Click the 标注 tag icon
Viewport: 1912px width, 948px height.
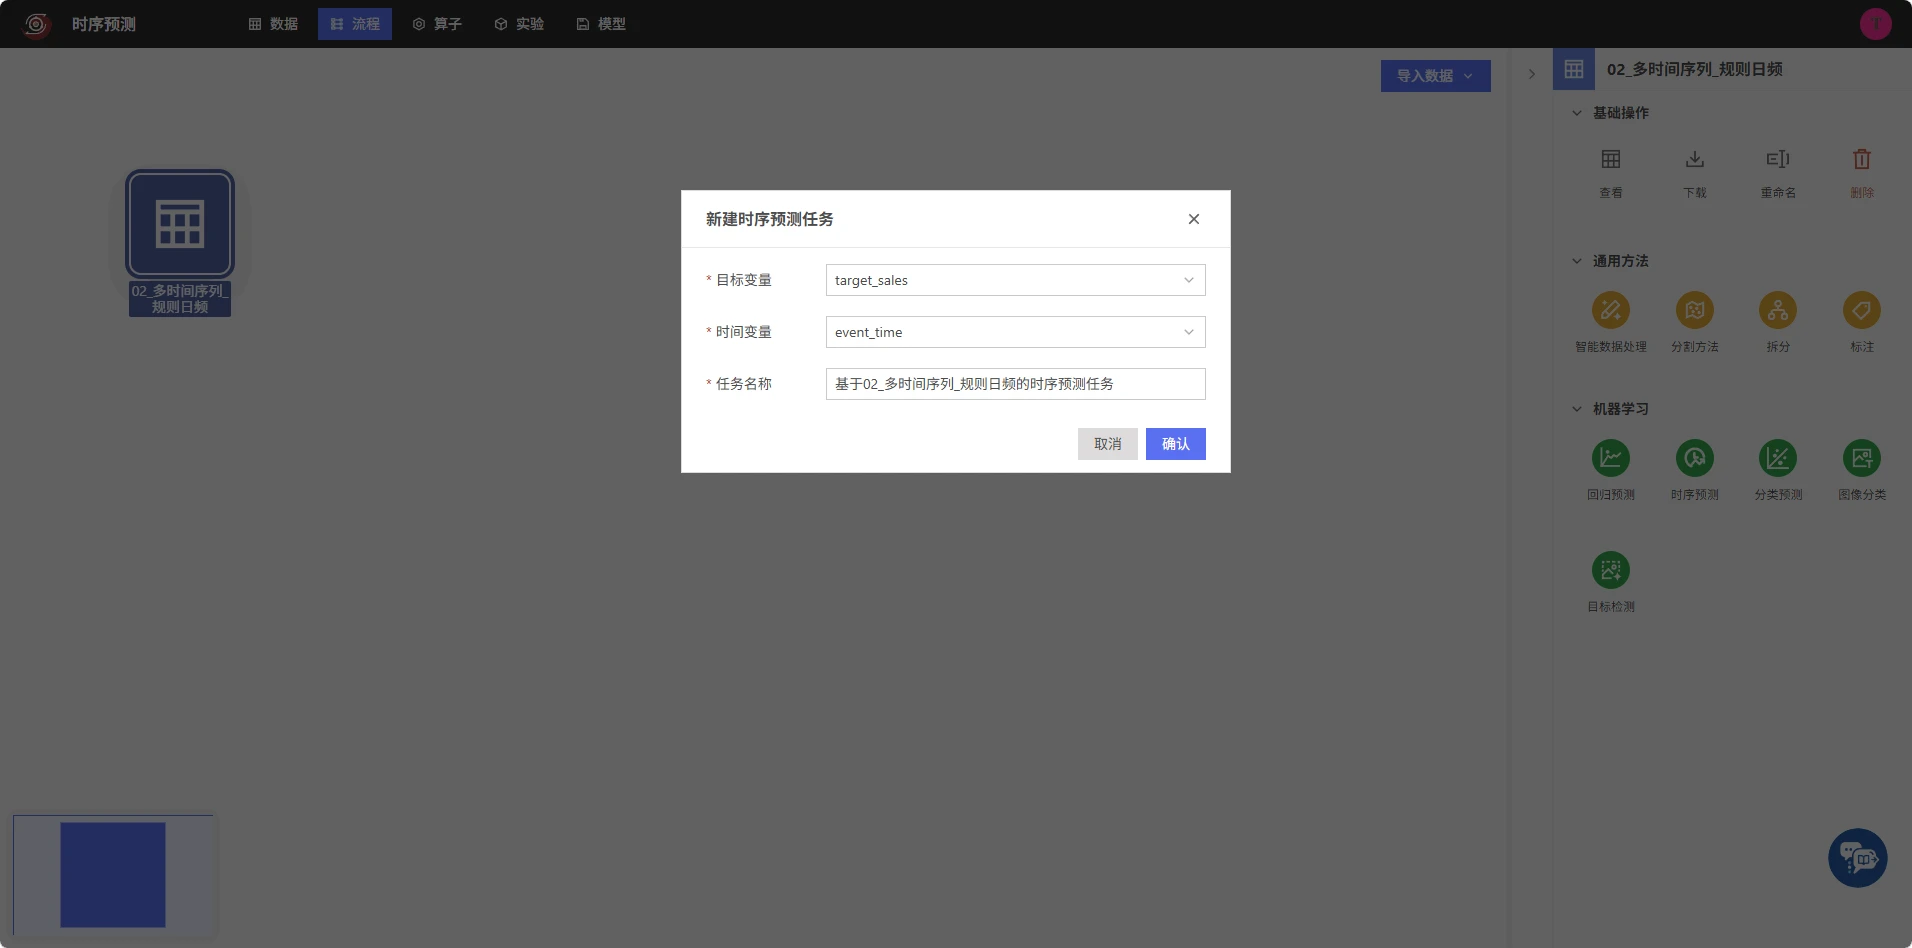coord(1861,310)
